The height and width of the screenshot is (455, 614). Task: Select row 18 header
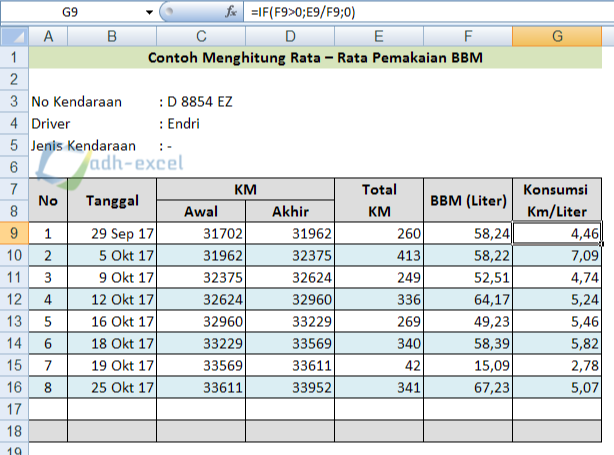click(x=14, y=431)
